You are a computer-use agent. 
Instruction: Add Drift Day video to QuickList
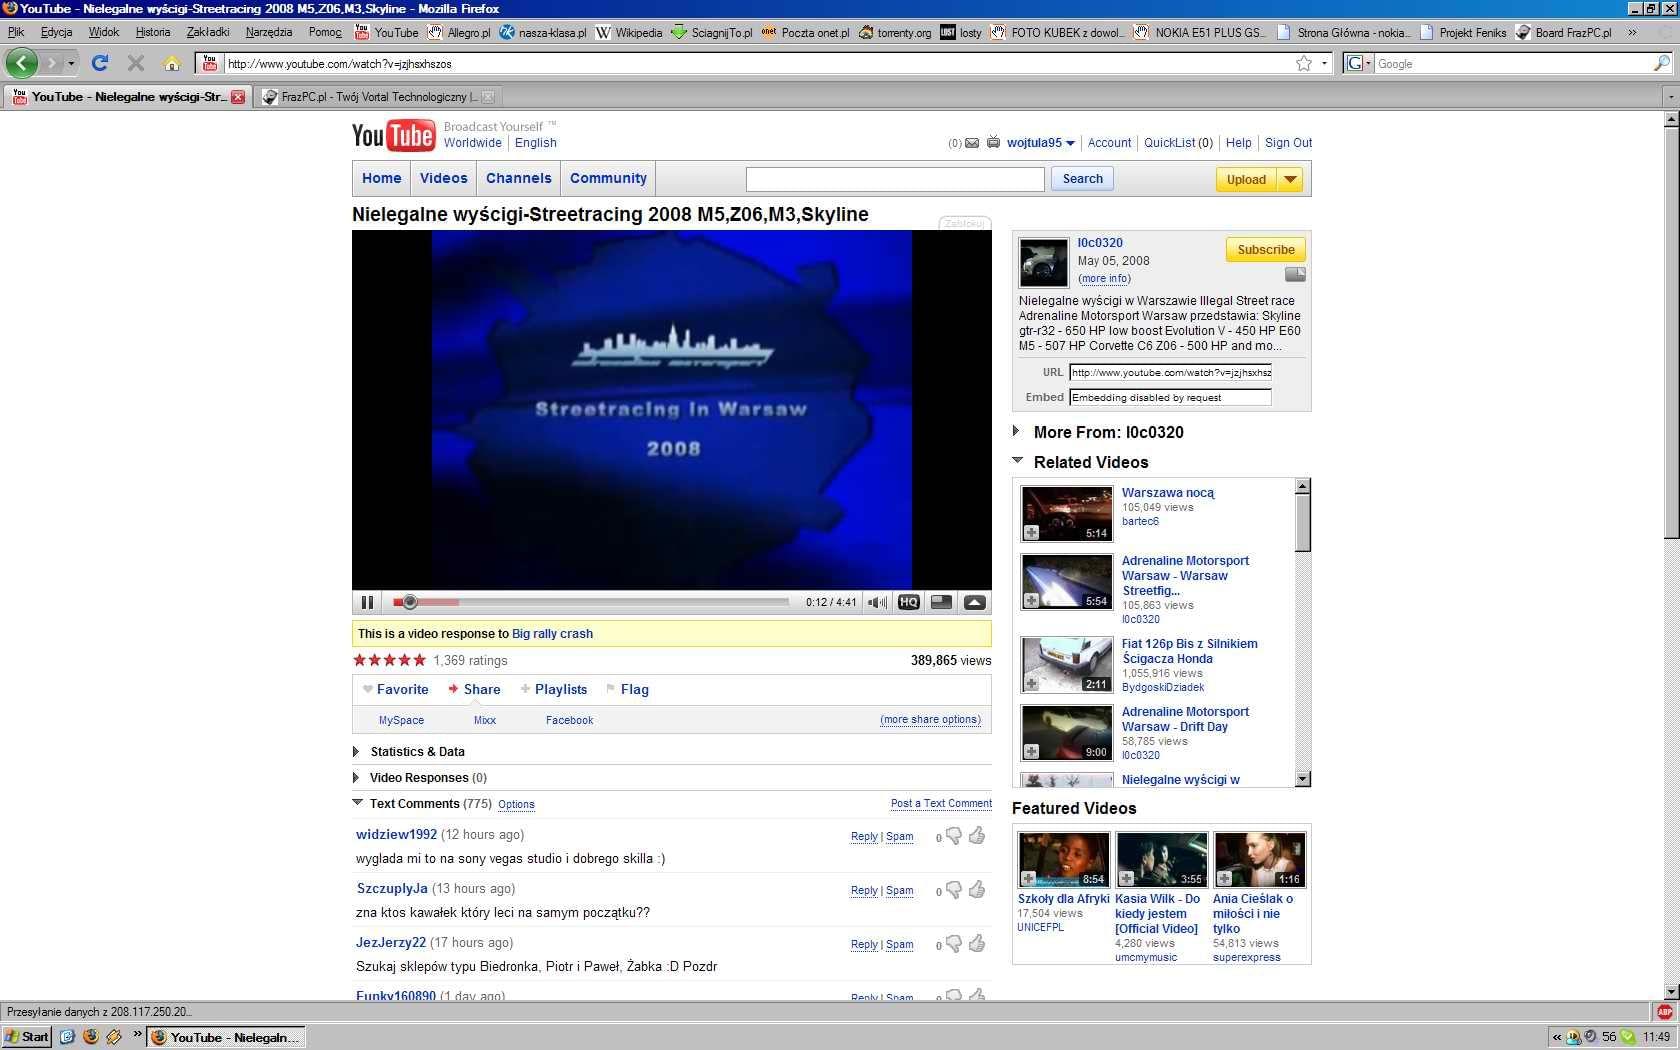1031,752
